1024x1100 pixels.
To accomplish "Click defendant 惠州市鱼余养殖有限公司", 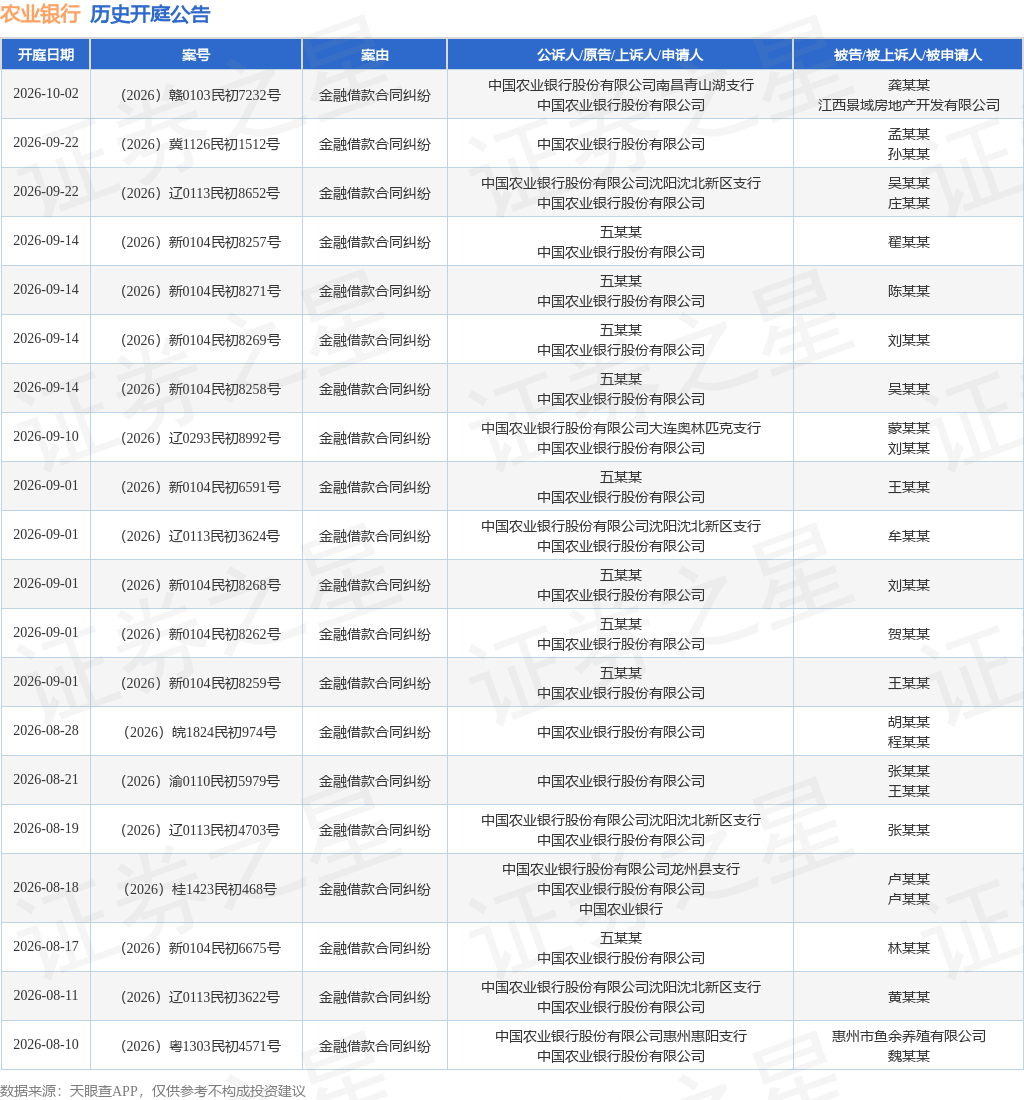I will click(909, 1036).
